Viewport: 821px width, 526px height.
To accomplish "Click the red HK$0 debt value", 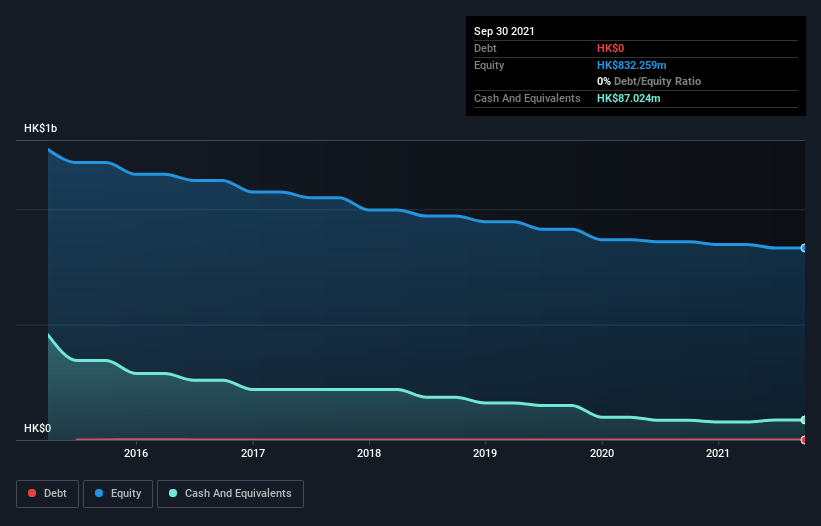I will click(x=611, y=48).
